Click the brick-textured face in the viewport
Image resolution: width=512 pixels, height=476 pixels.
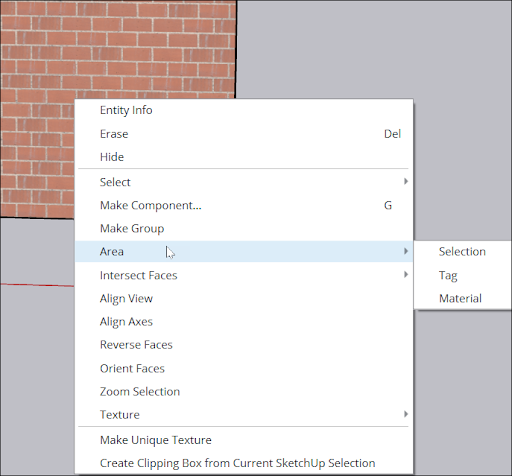click(118, 50)
